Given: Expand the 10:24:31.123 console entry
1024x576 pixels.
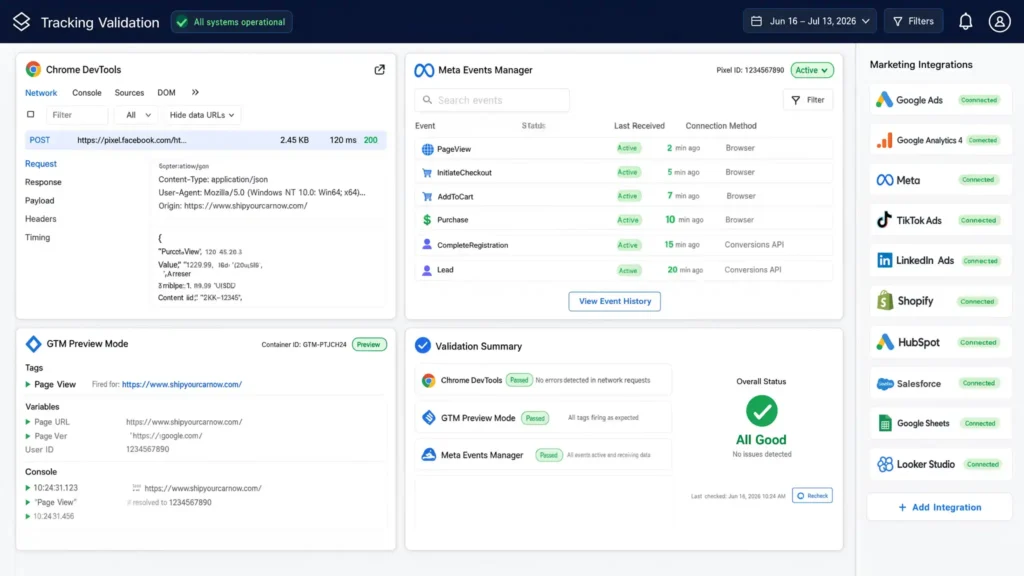Looking at the screenshot, I should point(28,488).
